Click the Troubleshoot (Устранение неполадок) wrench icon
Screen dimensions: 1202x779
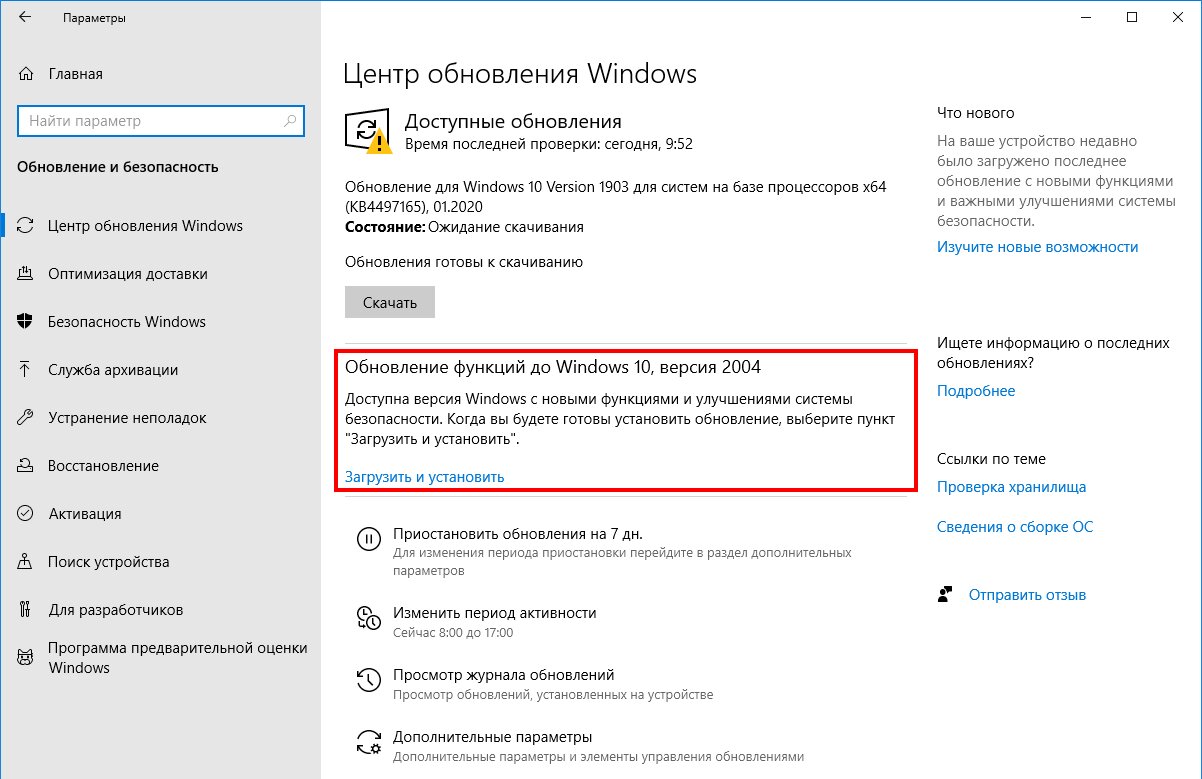(27, 418)
